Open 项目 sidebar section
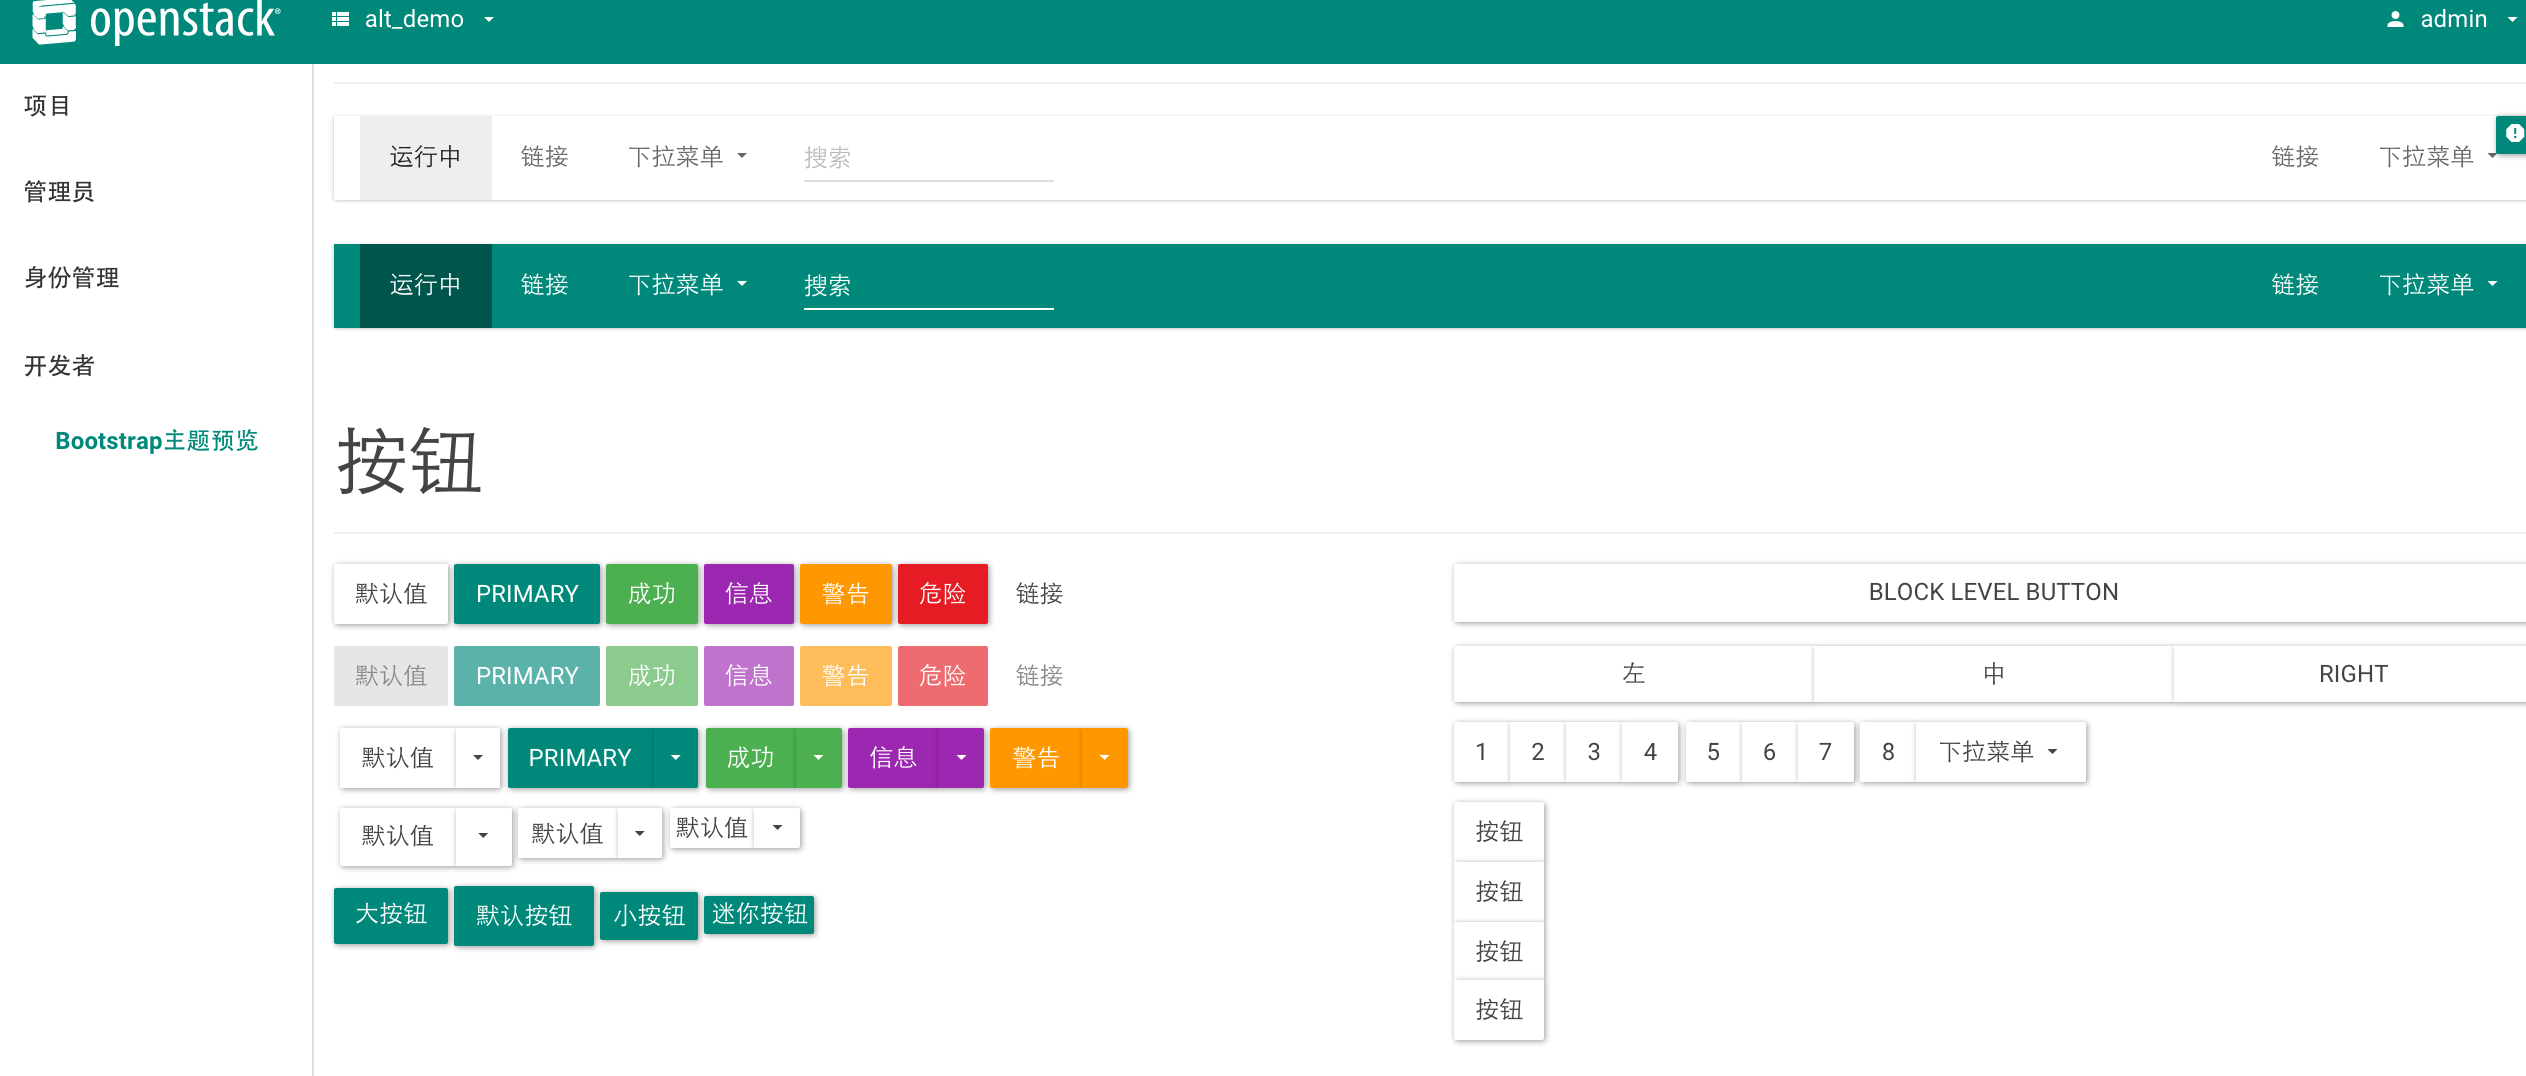 (x=47, y=105)
